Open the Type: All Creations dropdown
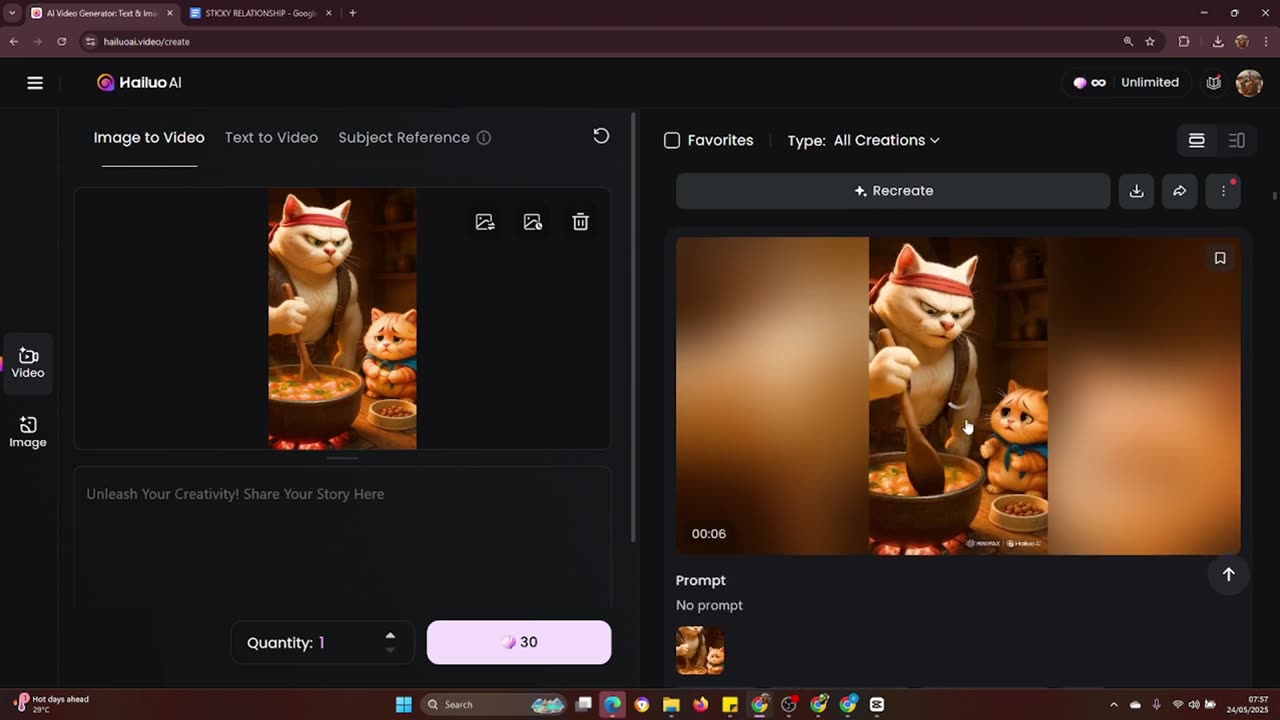Image resolution: width=1280 pixels, height=720 pixels. pyautogui.click(x=864, y=141)
